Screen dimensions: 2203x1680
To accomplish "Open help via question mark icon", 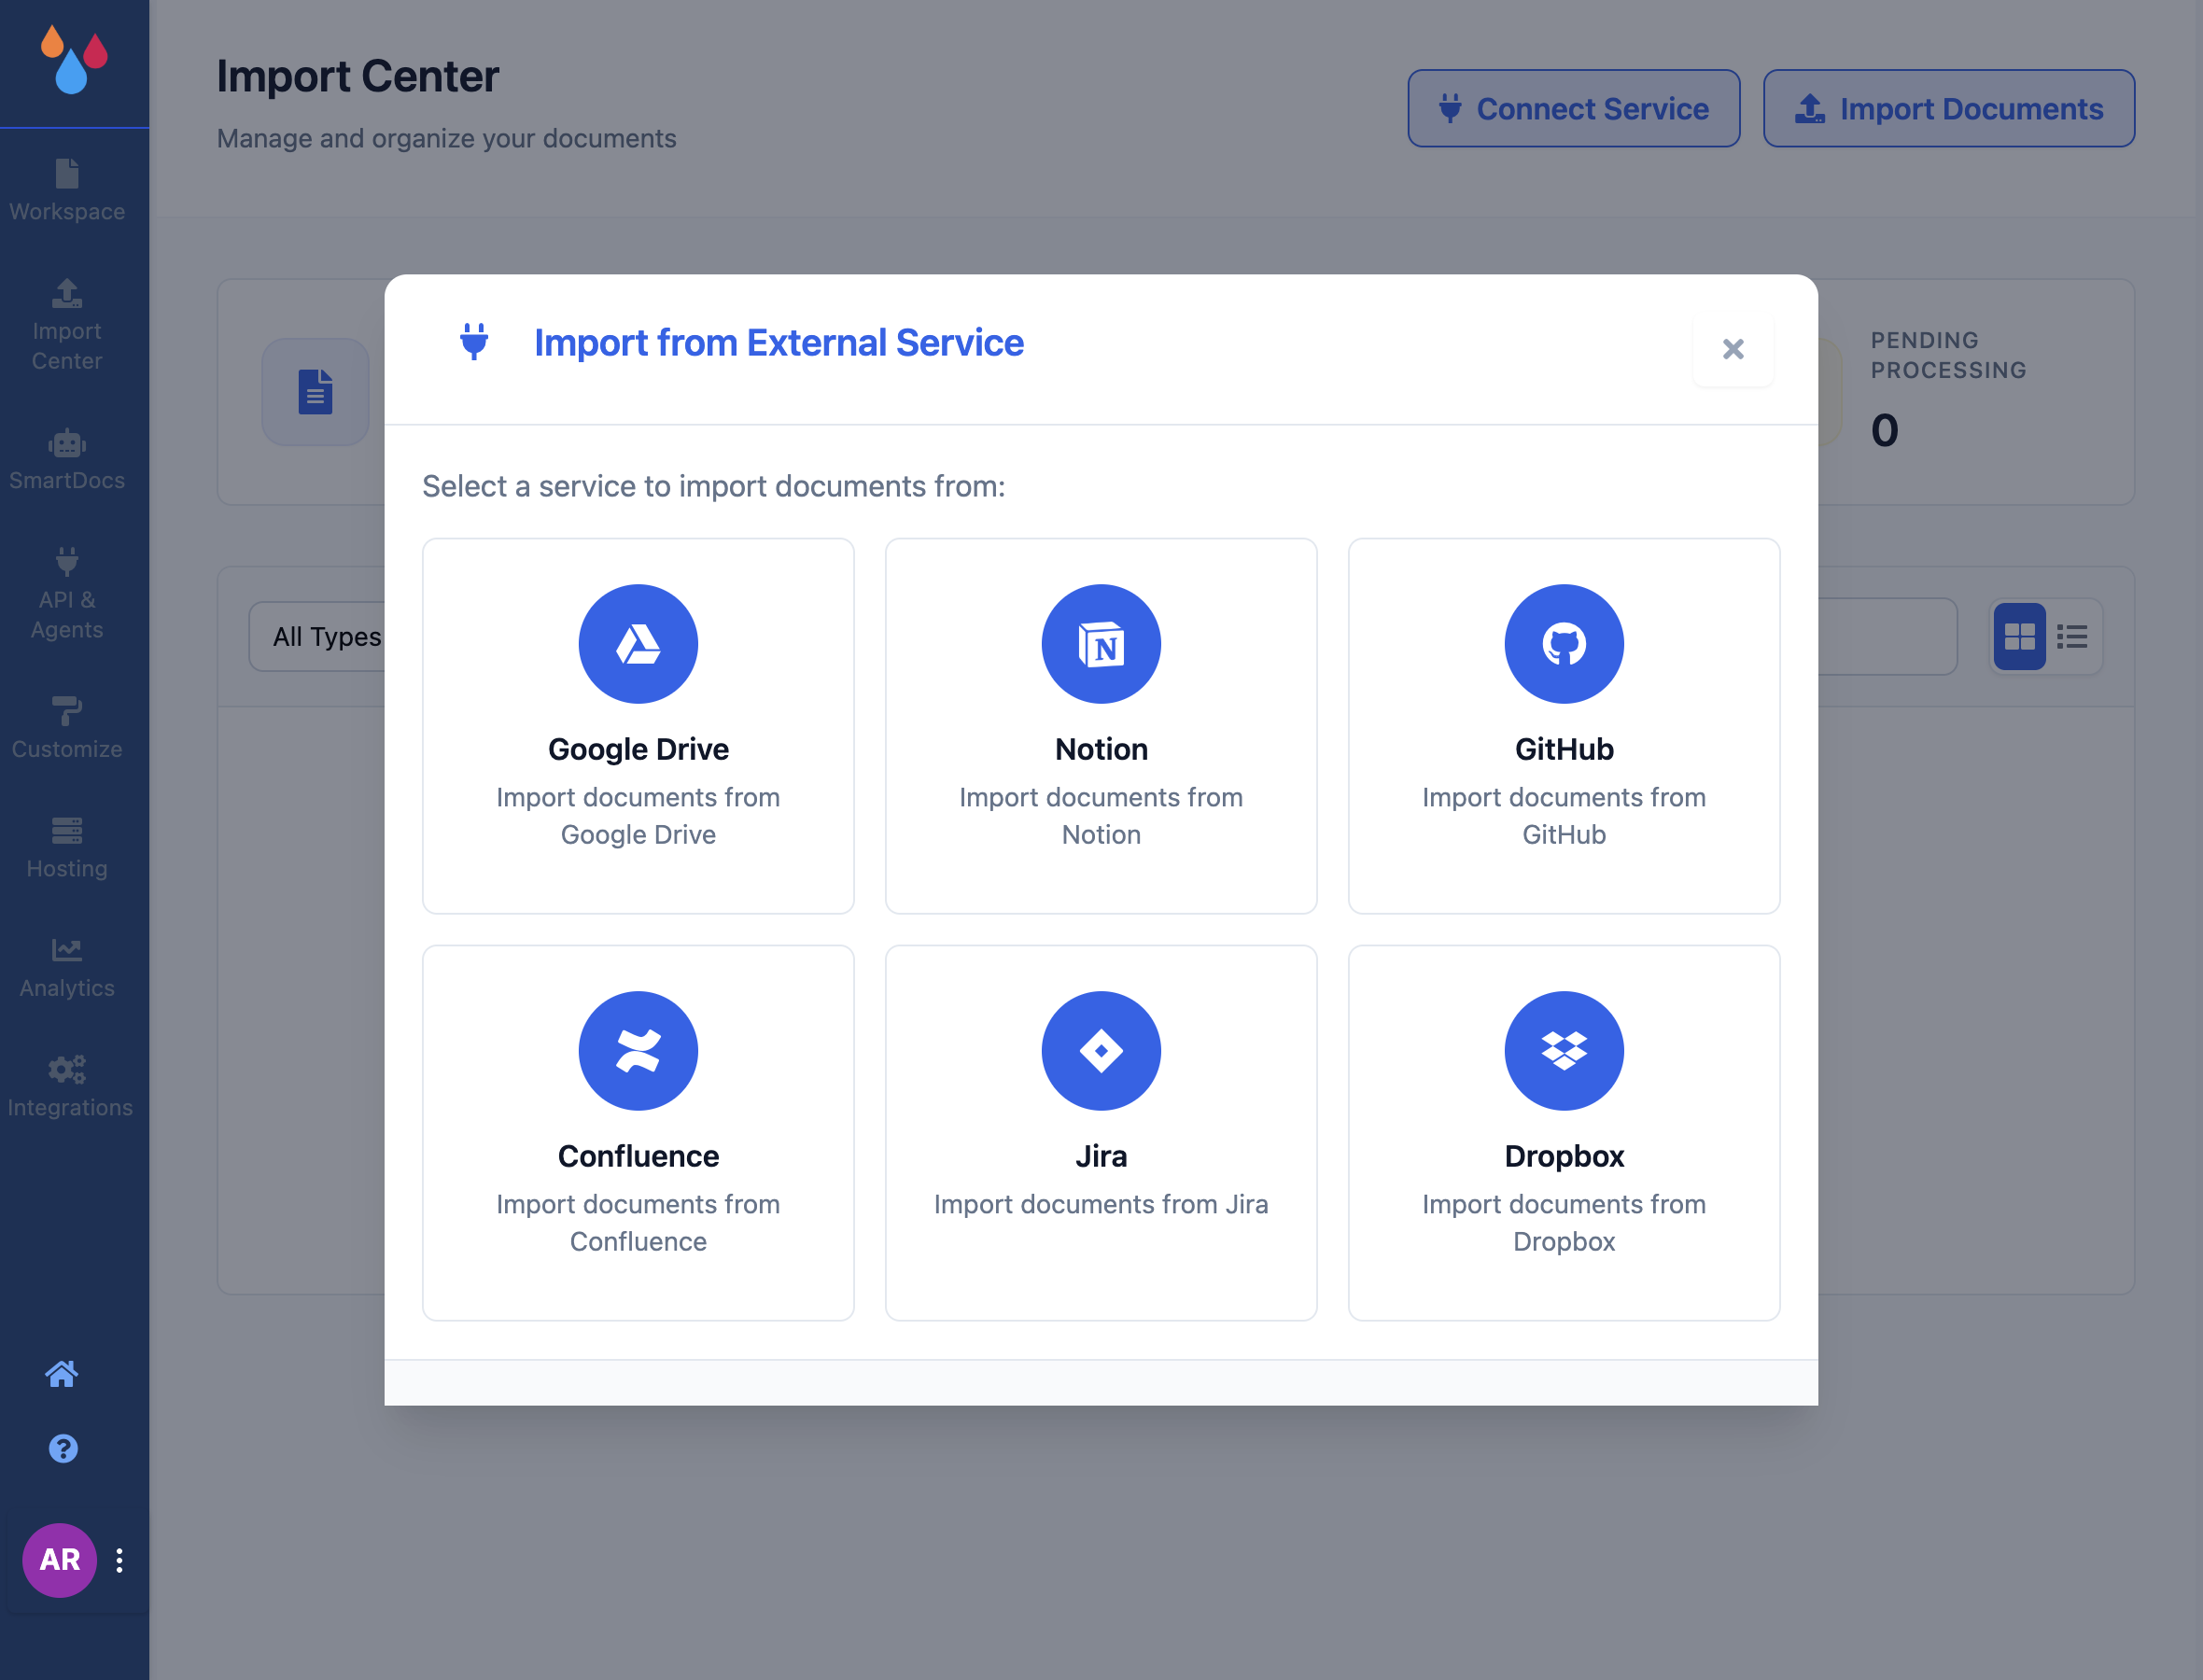I will click(x=63, y=1449).
